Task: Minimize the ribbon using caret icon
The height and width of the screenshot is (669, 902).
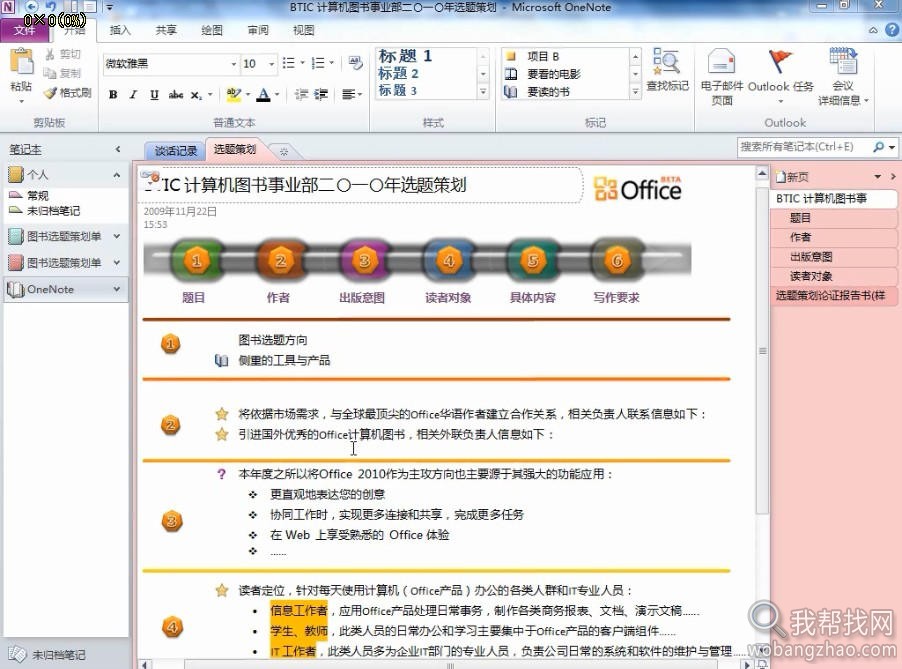Action: pos(874,30)
